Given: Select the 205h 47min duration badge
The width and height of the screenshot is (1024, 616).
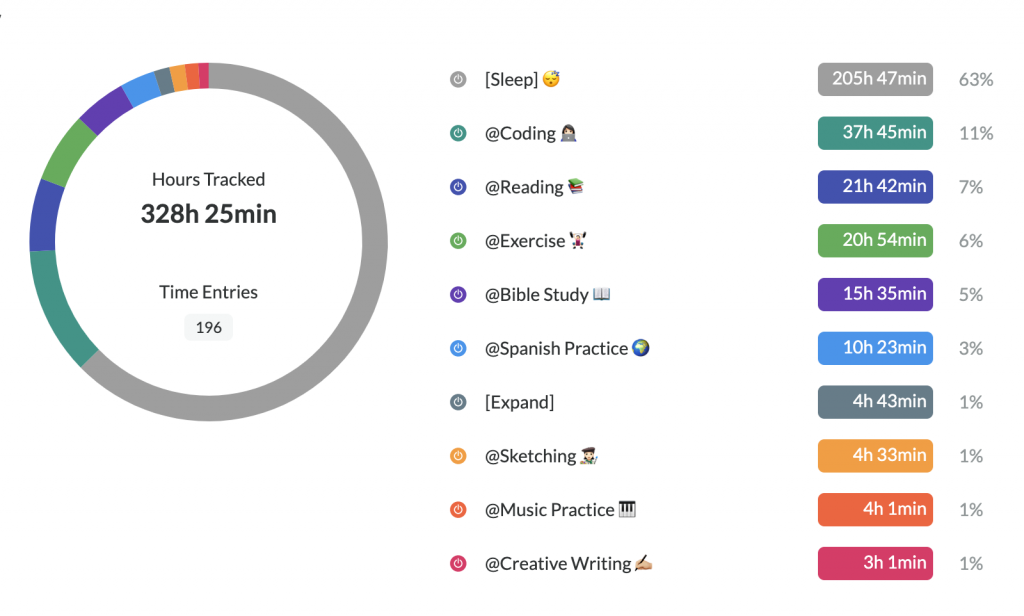Looking at the screenshot, I should point(875,79).
